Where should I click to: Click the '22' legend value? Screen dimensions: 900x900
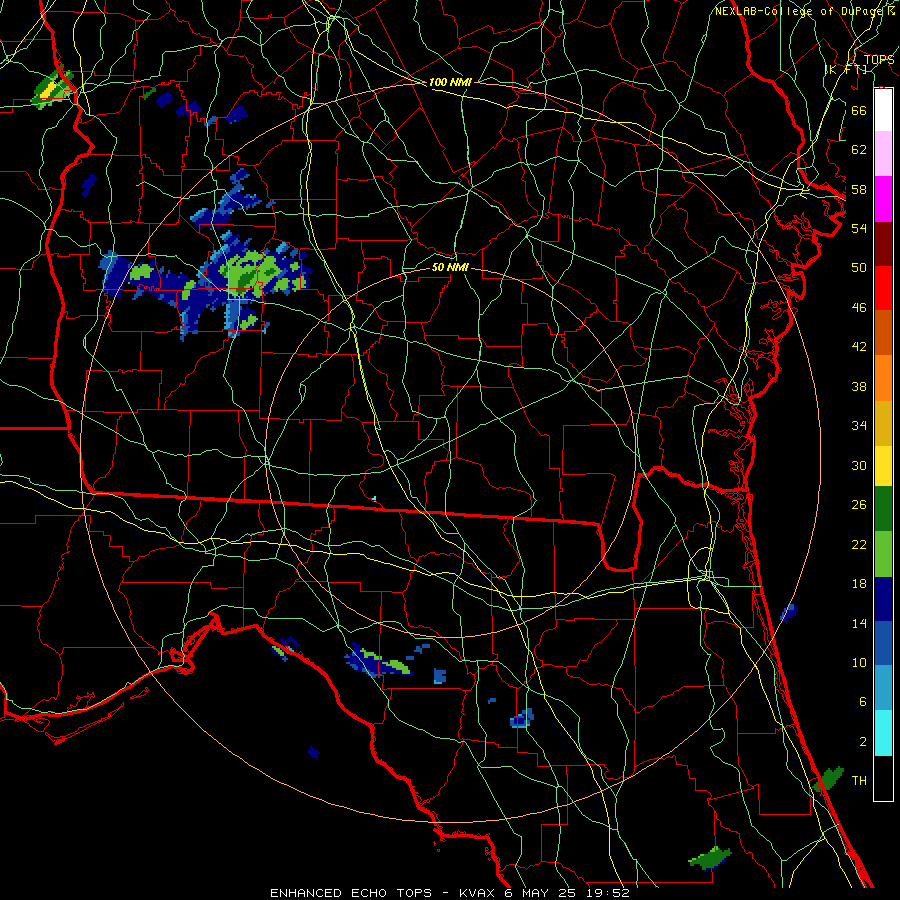(x=859, y=545)
